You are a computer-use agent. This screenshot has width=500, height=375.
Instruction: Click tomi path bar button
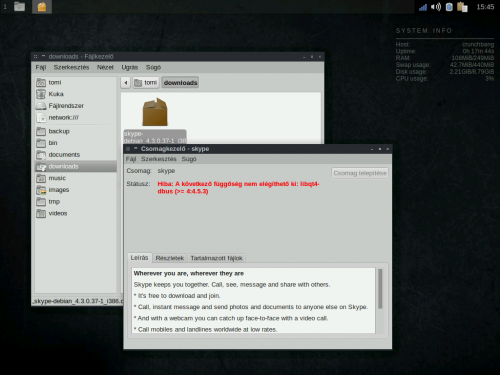click(146, 83)
